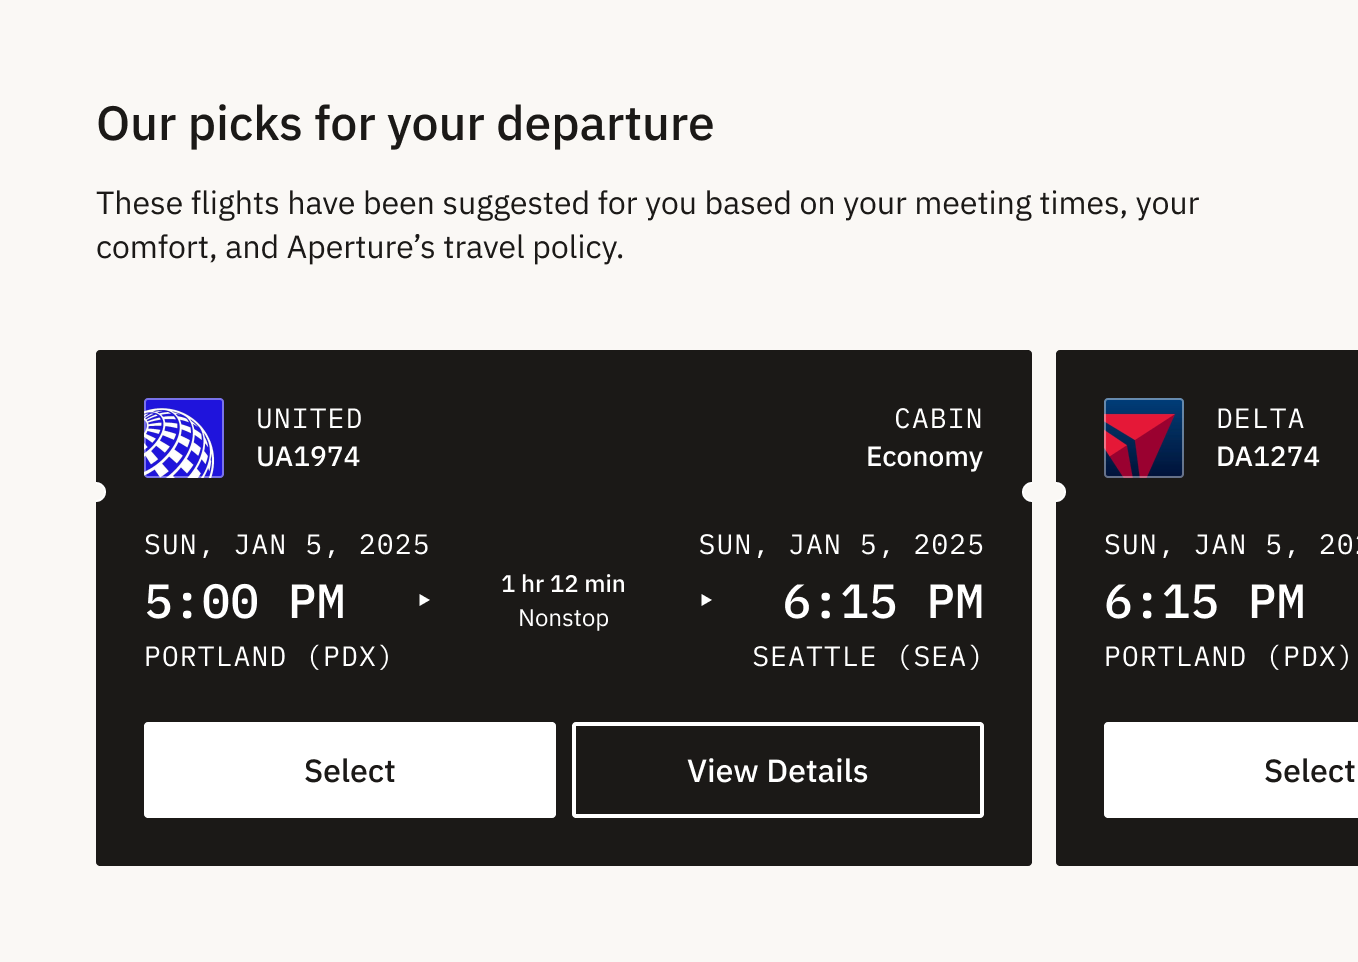Click the heading Our picks for your departure
The height and width of the screenshot is (962, 1358).
[x=405, y=123]
